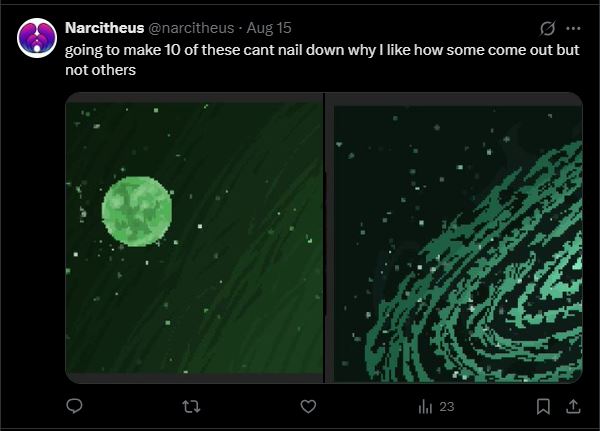The width and height of the screenshot is (600, 431).
Task: Open the green moon pixel art image
Action: point(194,237)
